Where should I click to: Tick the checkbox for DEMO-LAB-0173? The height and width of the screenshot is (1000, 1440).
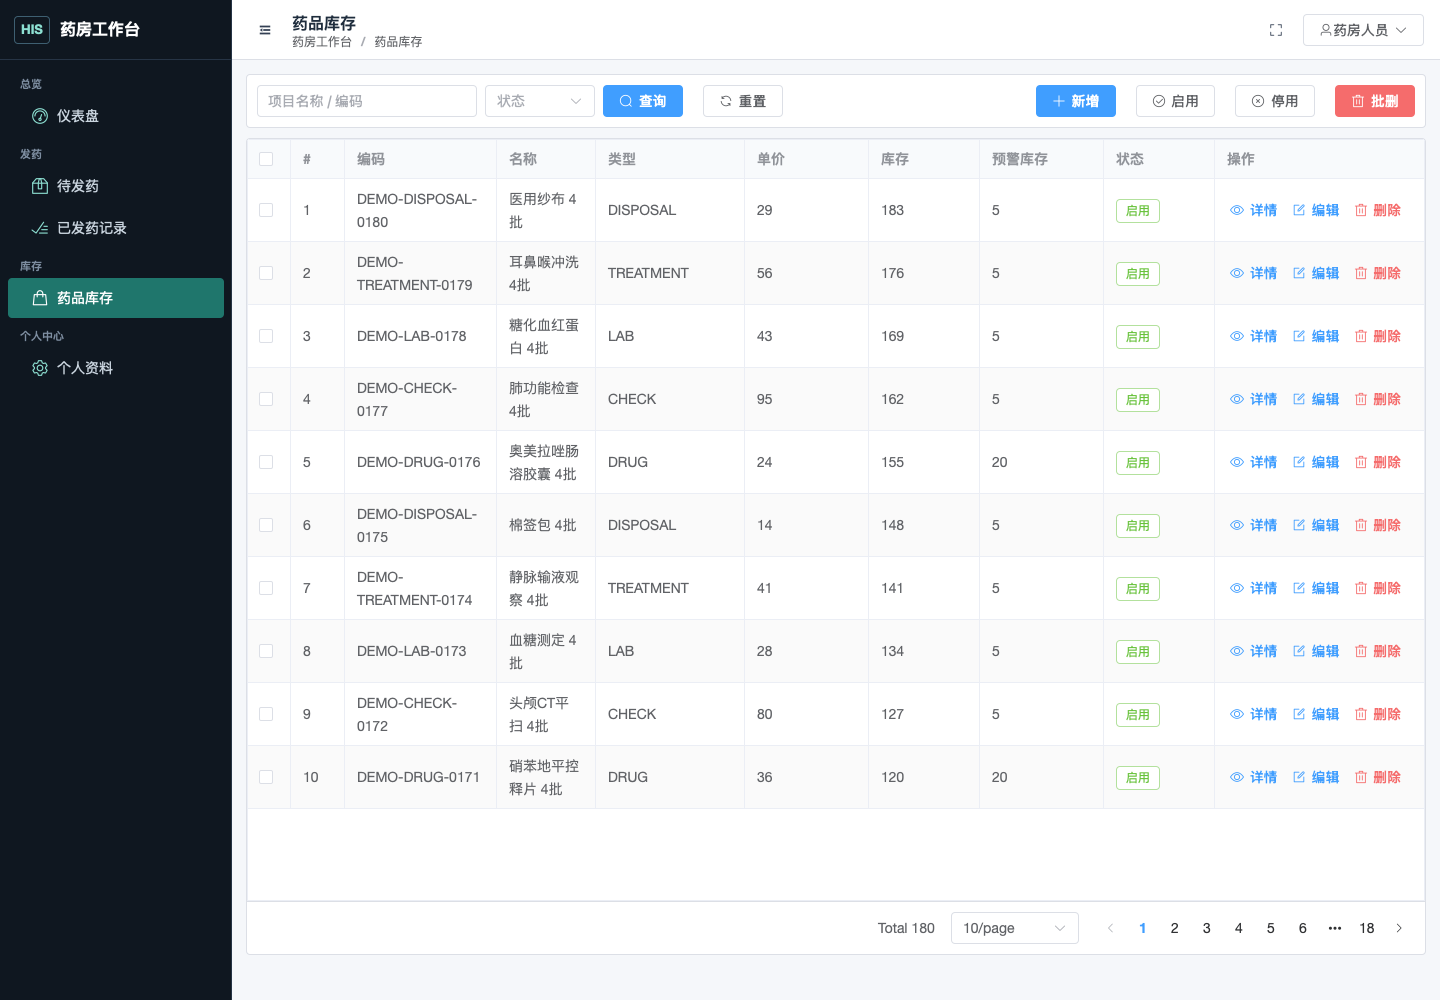(266, 651)
